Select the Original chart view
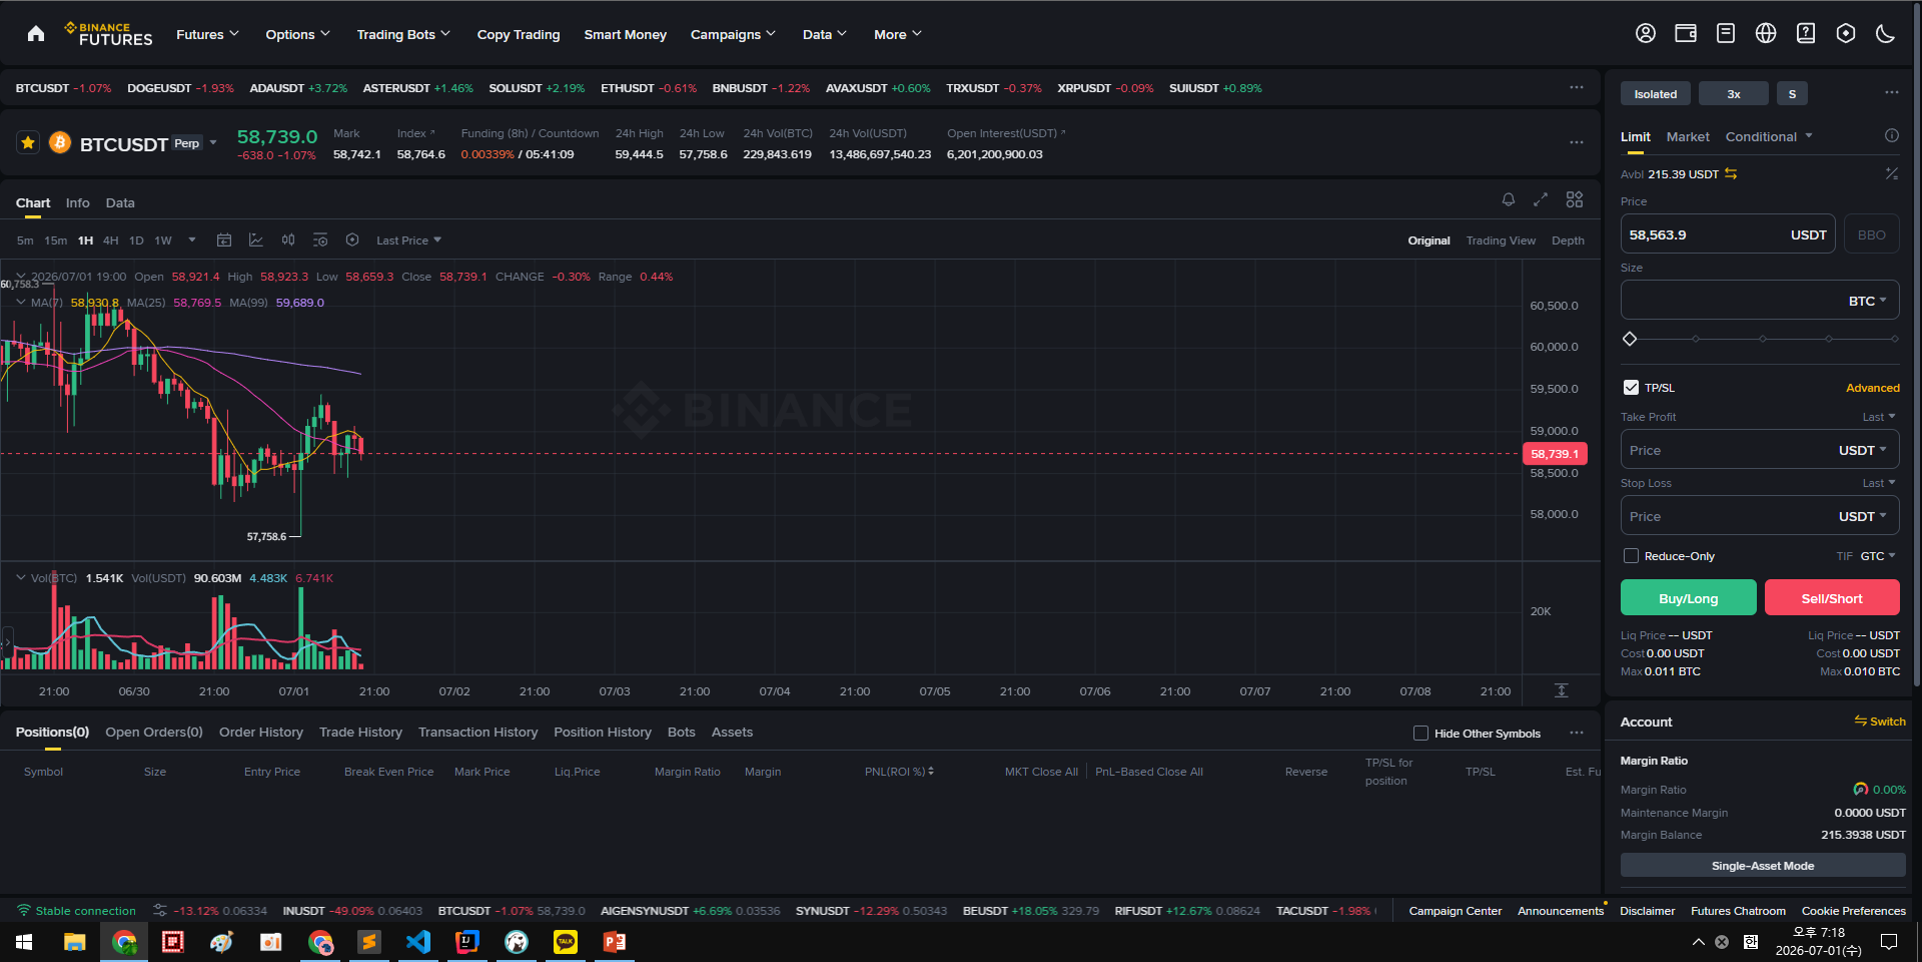 [x=1429, y=241]
